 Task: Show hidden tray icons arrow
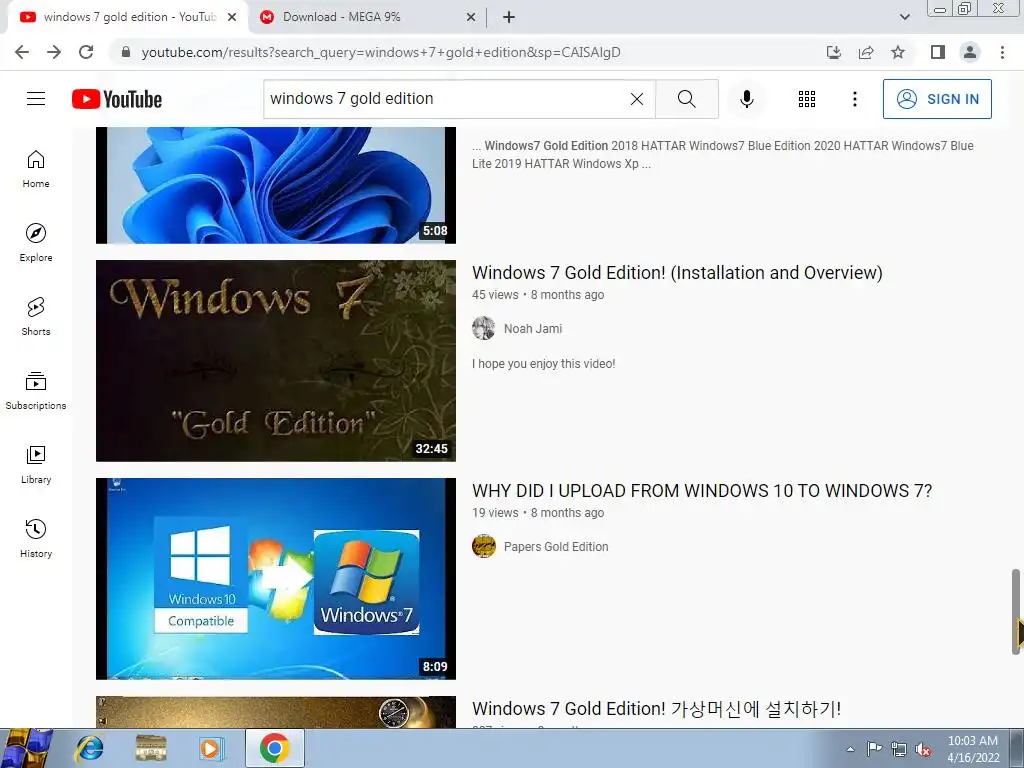850,749
